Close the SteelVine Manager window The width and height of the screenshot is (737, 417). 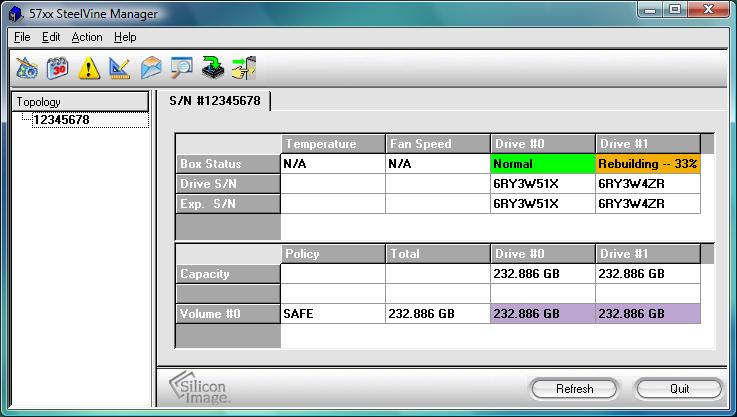709,9
